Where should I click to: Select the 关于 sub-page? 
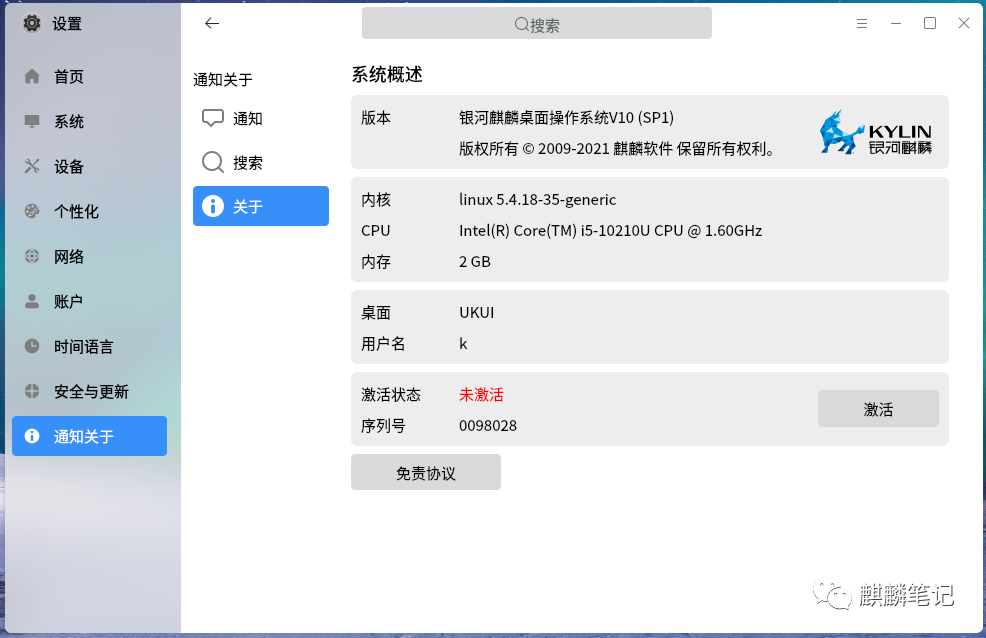pos(261,206)
